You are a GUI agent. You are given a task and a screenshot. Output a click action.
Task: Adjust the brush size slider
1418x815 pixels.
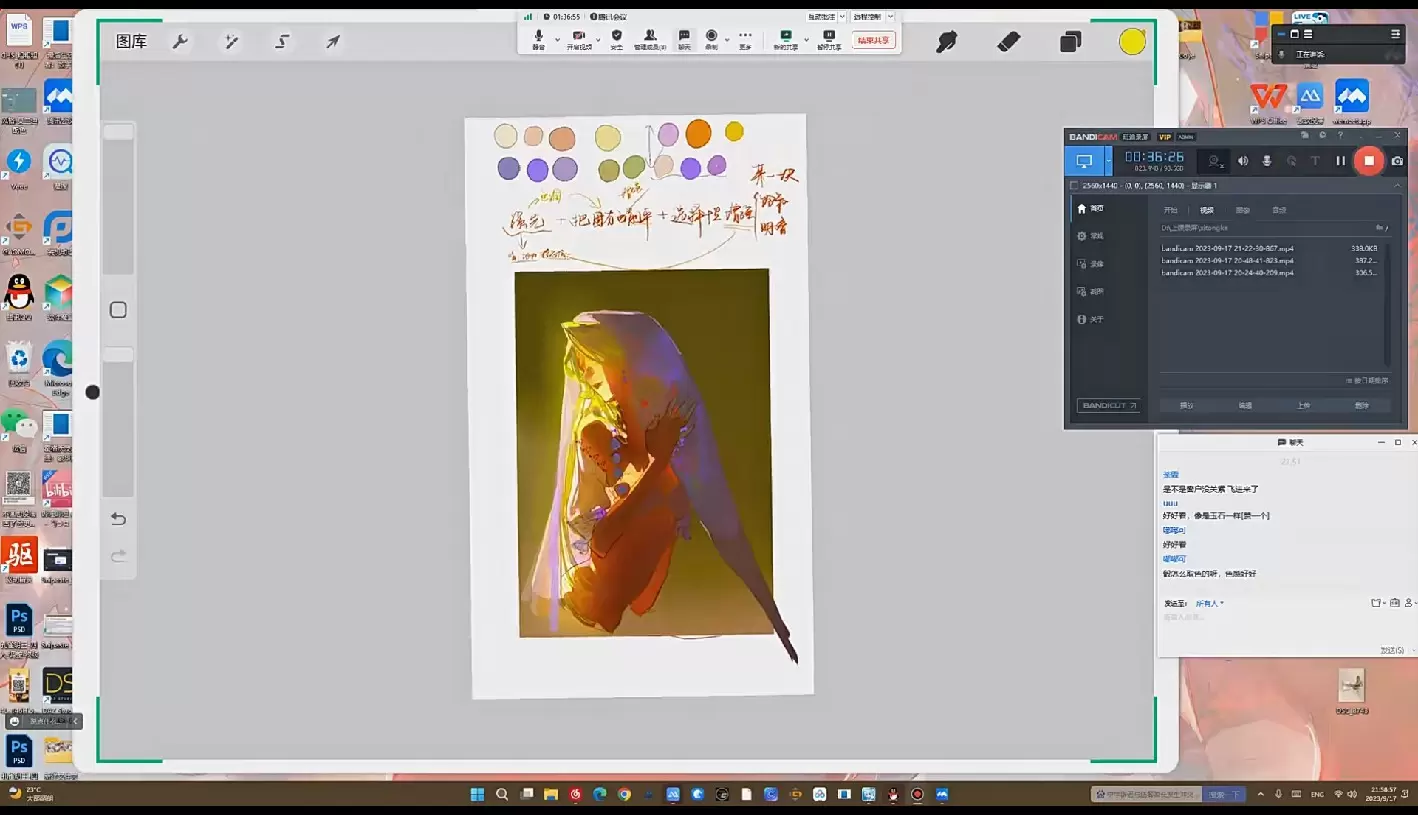118,198
